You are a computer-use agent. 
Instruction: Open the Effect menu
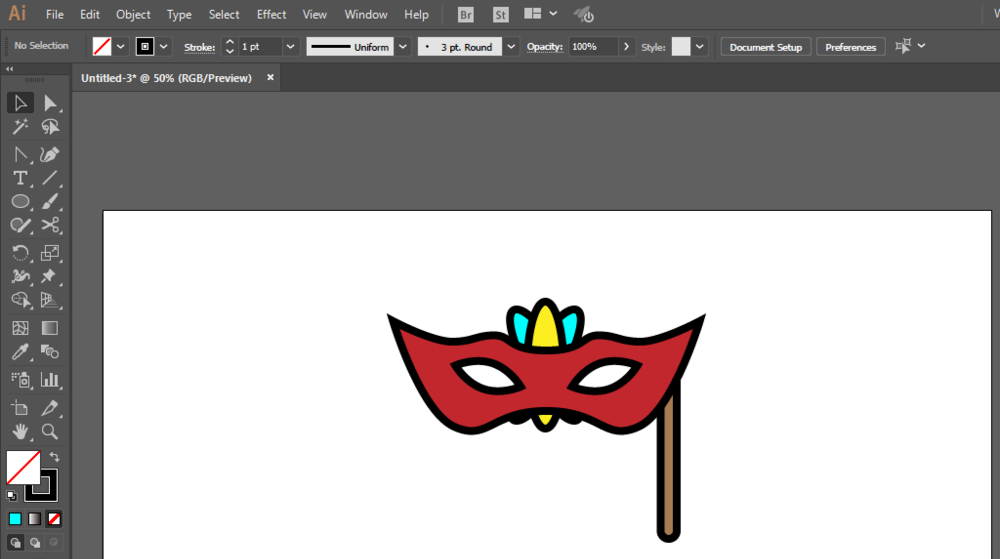pyautogui.click(x=271, y=15)
